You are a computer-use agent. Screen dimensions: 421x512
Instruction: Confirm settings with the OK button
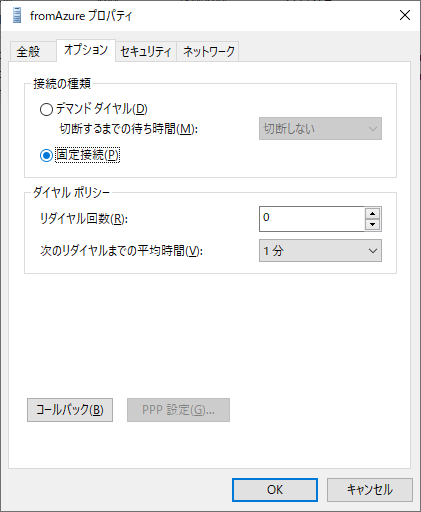coord(275,490)
